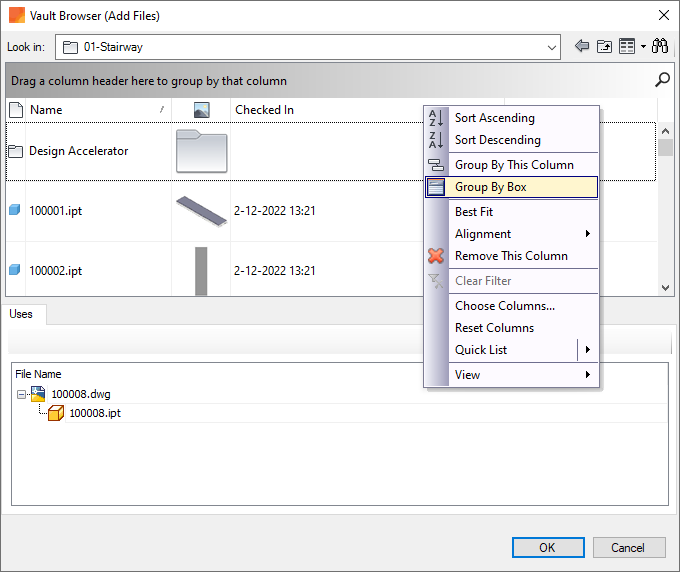The image size is (680, 572).
Task: Click the binoculars Find icon
Action: coord(660,46)
